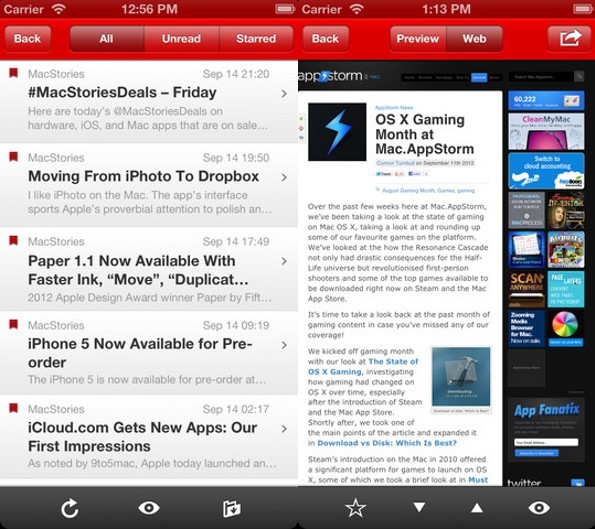Click the SCAN ANYWHERE ad tile
This screenshot has height=529, width=595.
526,289
